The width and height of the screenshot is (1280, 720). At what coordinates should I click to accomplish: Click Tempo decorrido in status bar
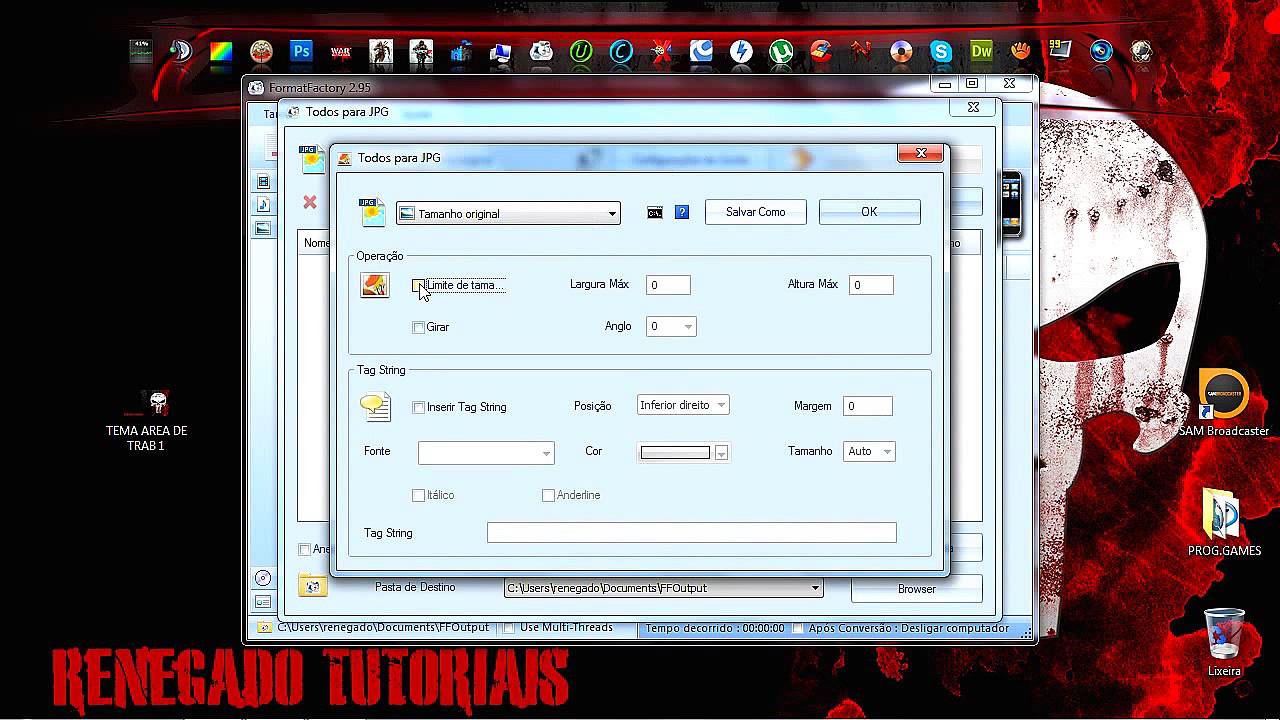click(x=715, y=628)
